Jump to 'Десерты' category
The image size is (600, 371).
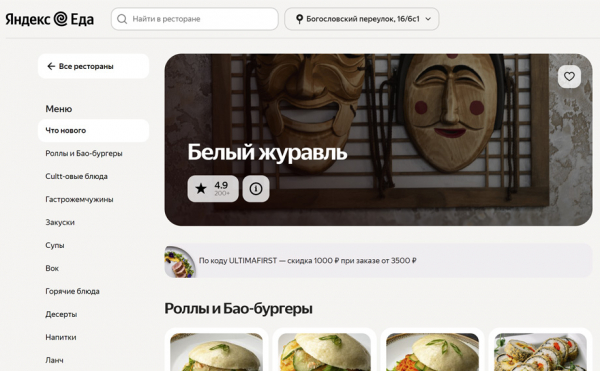[61, 314]
